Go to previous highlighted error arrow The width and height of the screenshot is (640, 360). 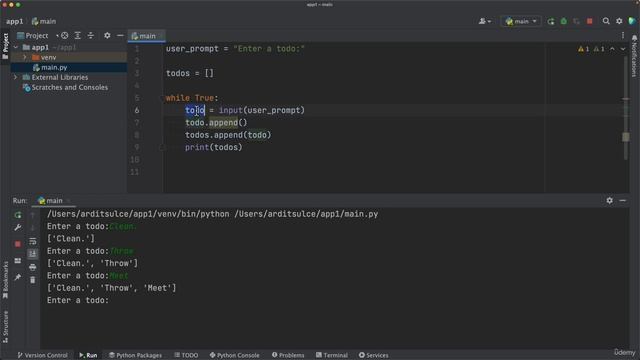coord(612,49)
